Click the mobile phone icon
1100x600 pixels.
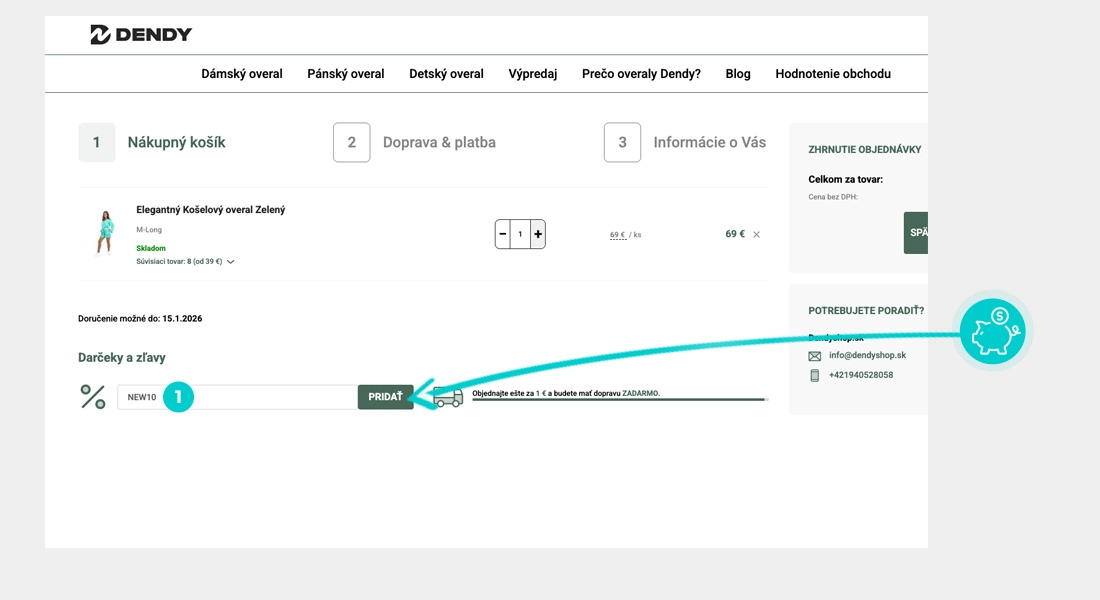click(x=814, y=375)
